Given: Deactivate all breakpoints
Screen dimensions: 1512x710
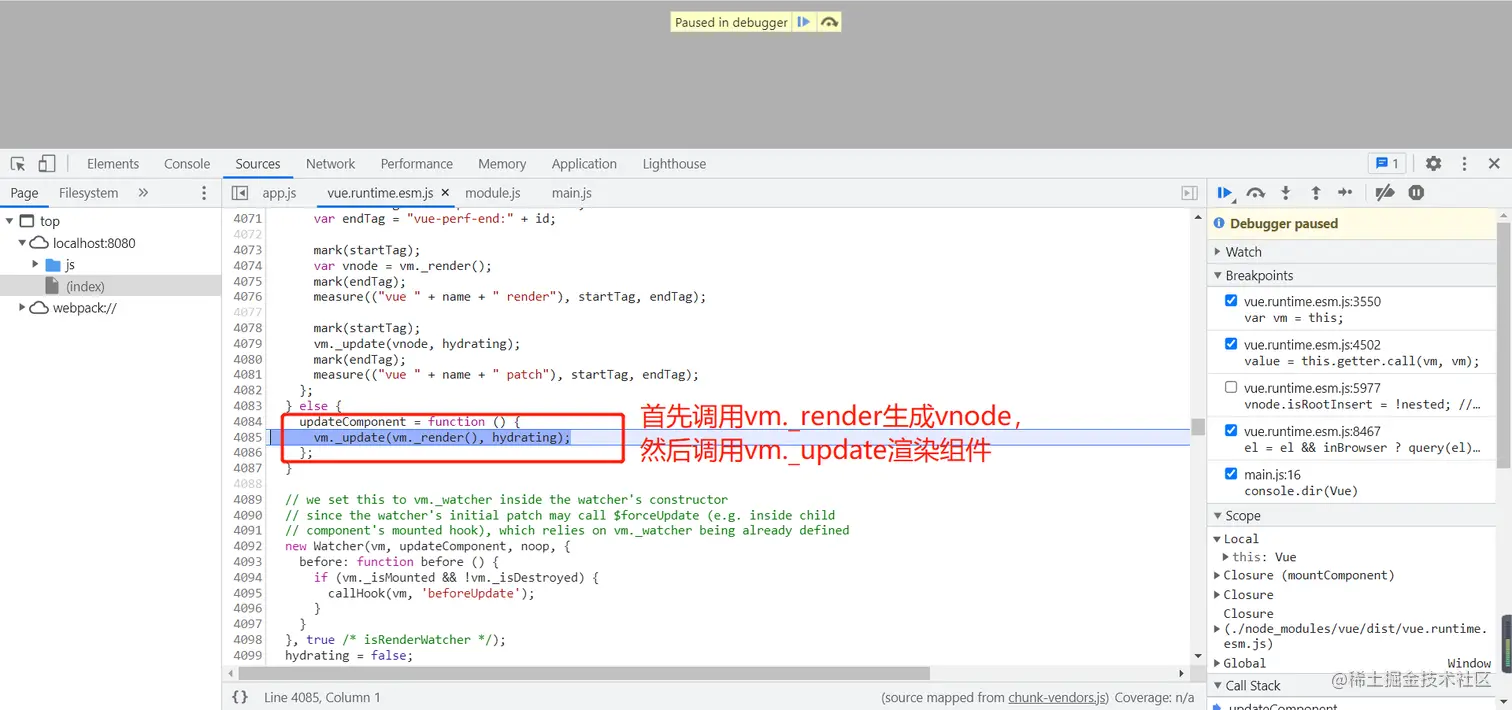Looking at the screenshot, I should [x=1385, y=193].
